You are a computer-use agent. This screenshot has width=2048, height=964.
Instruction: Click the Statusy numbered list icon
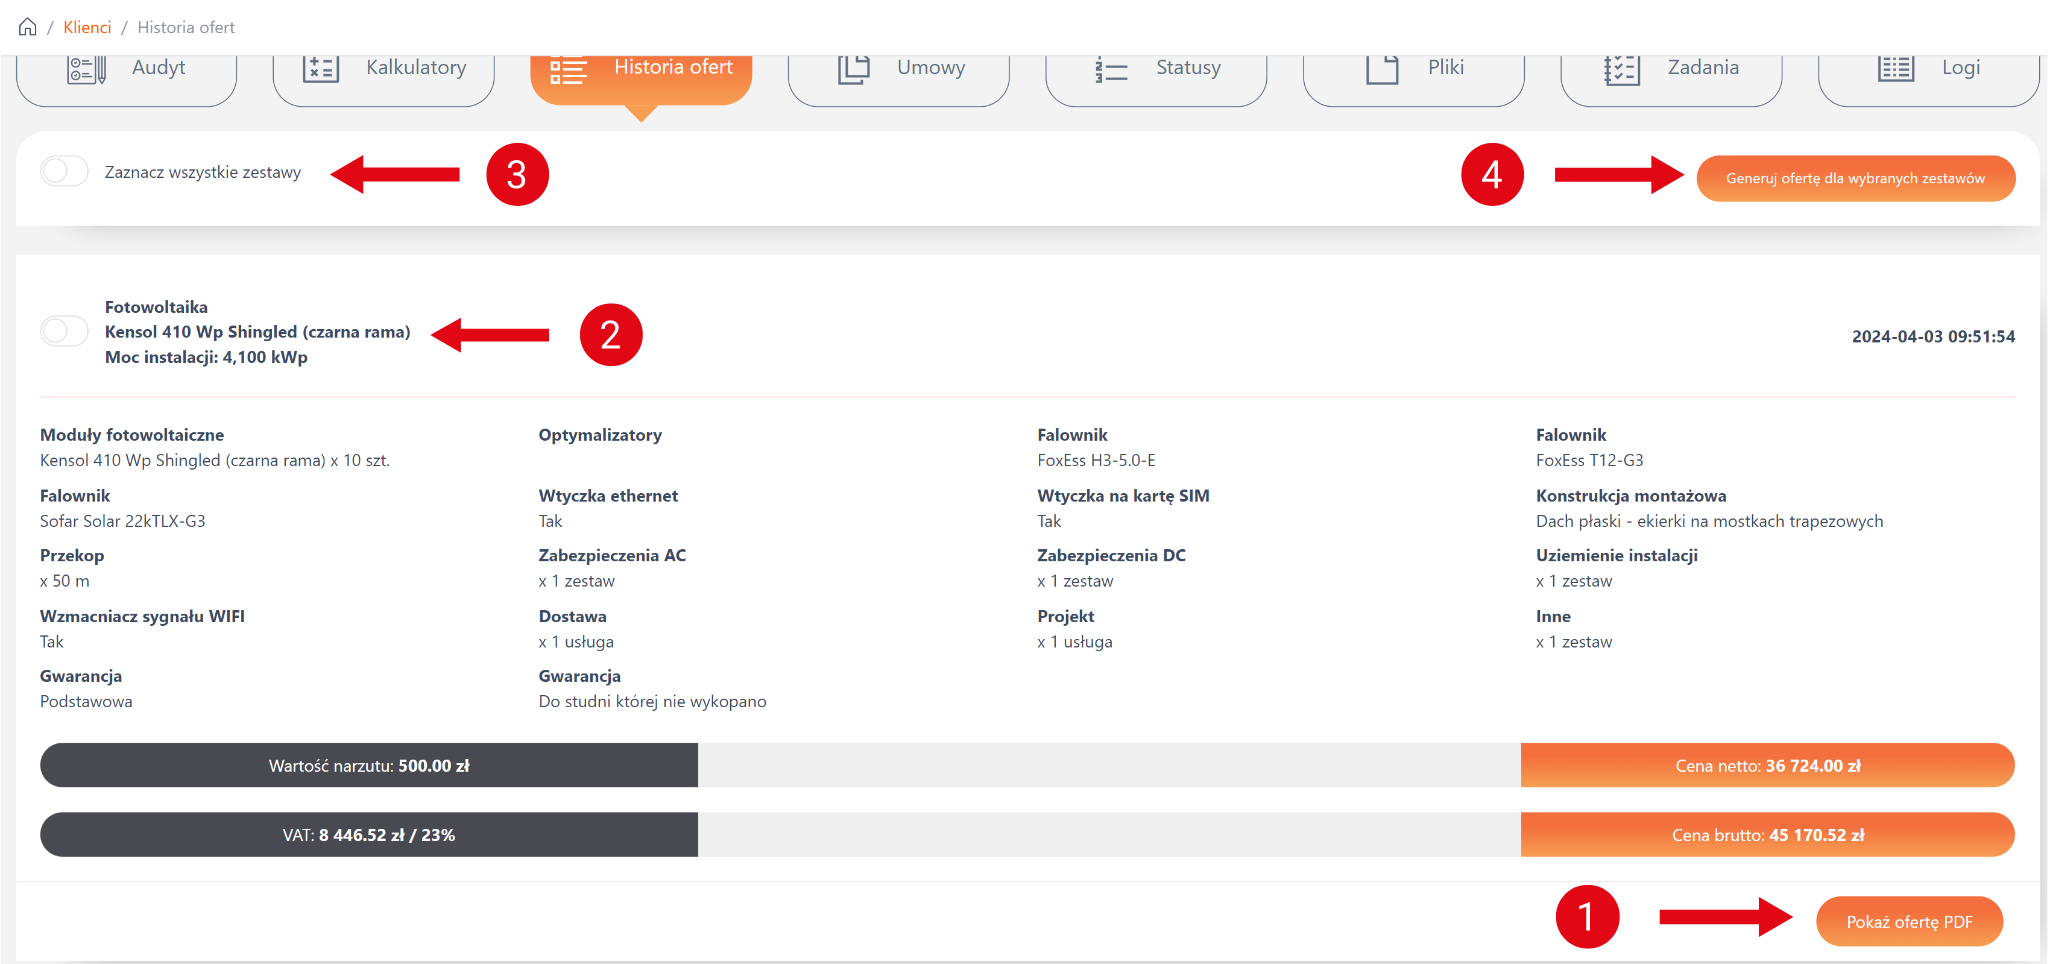point(1111,70)
